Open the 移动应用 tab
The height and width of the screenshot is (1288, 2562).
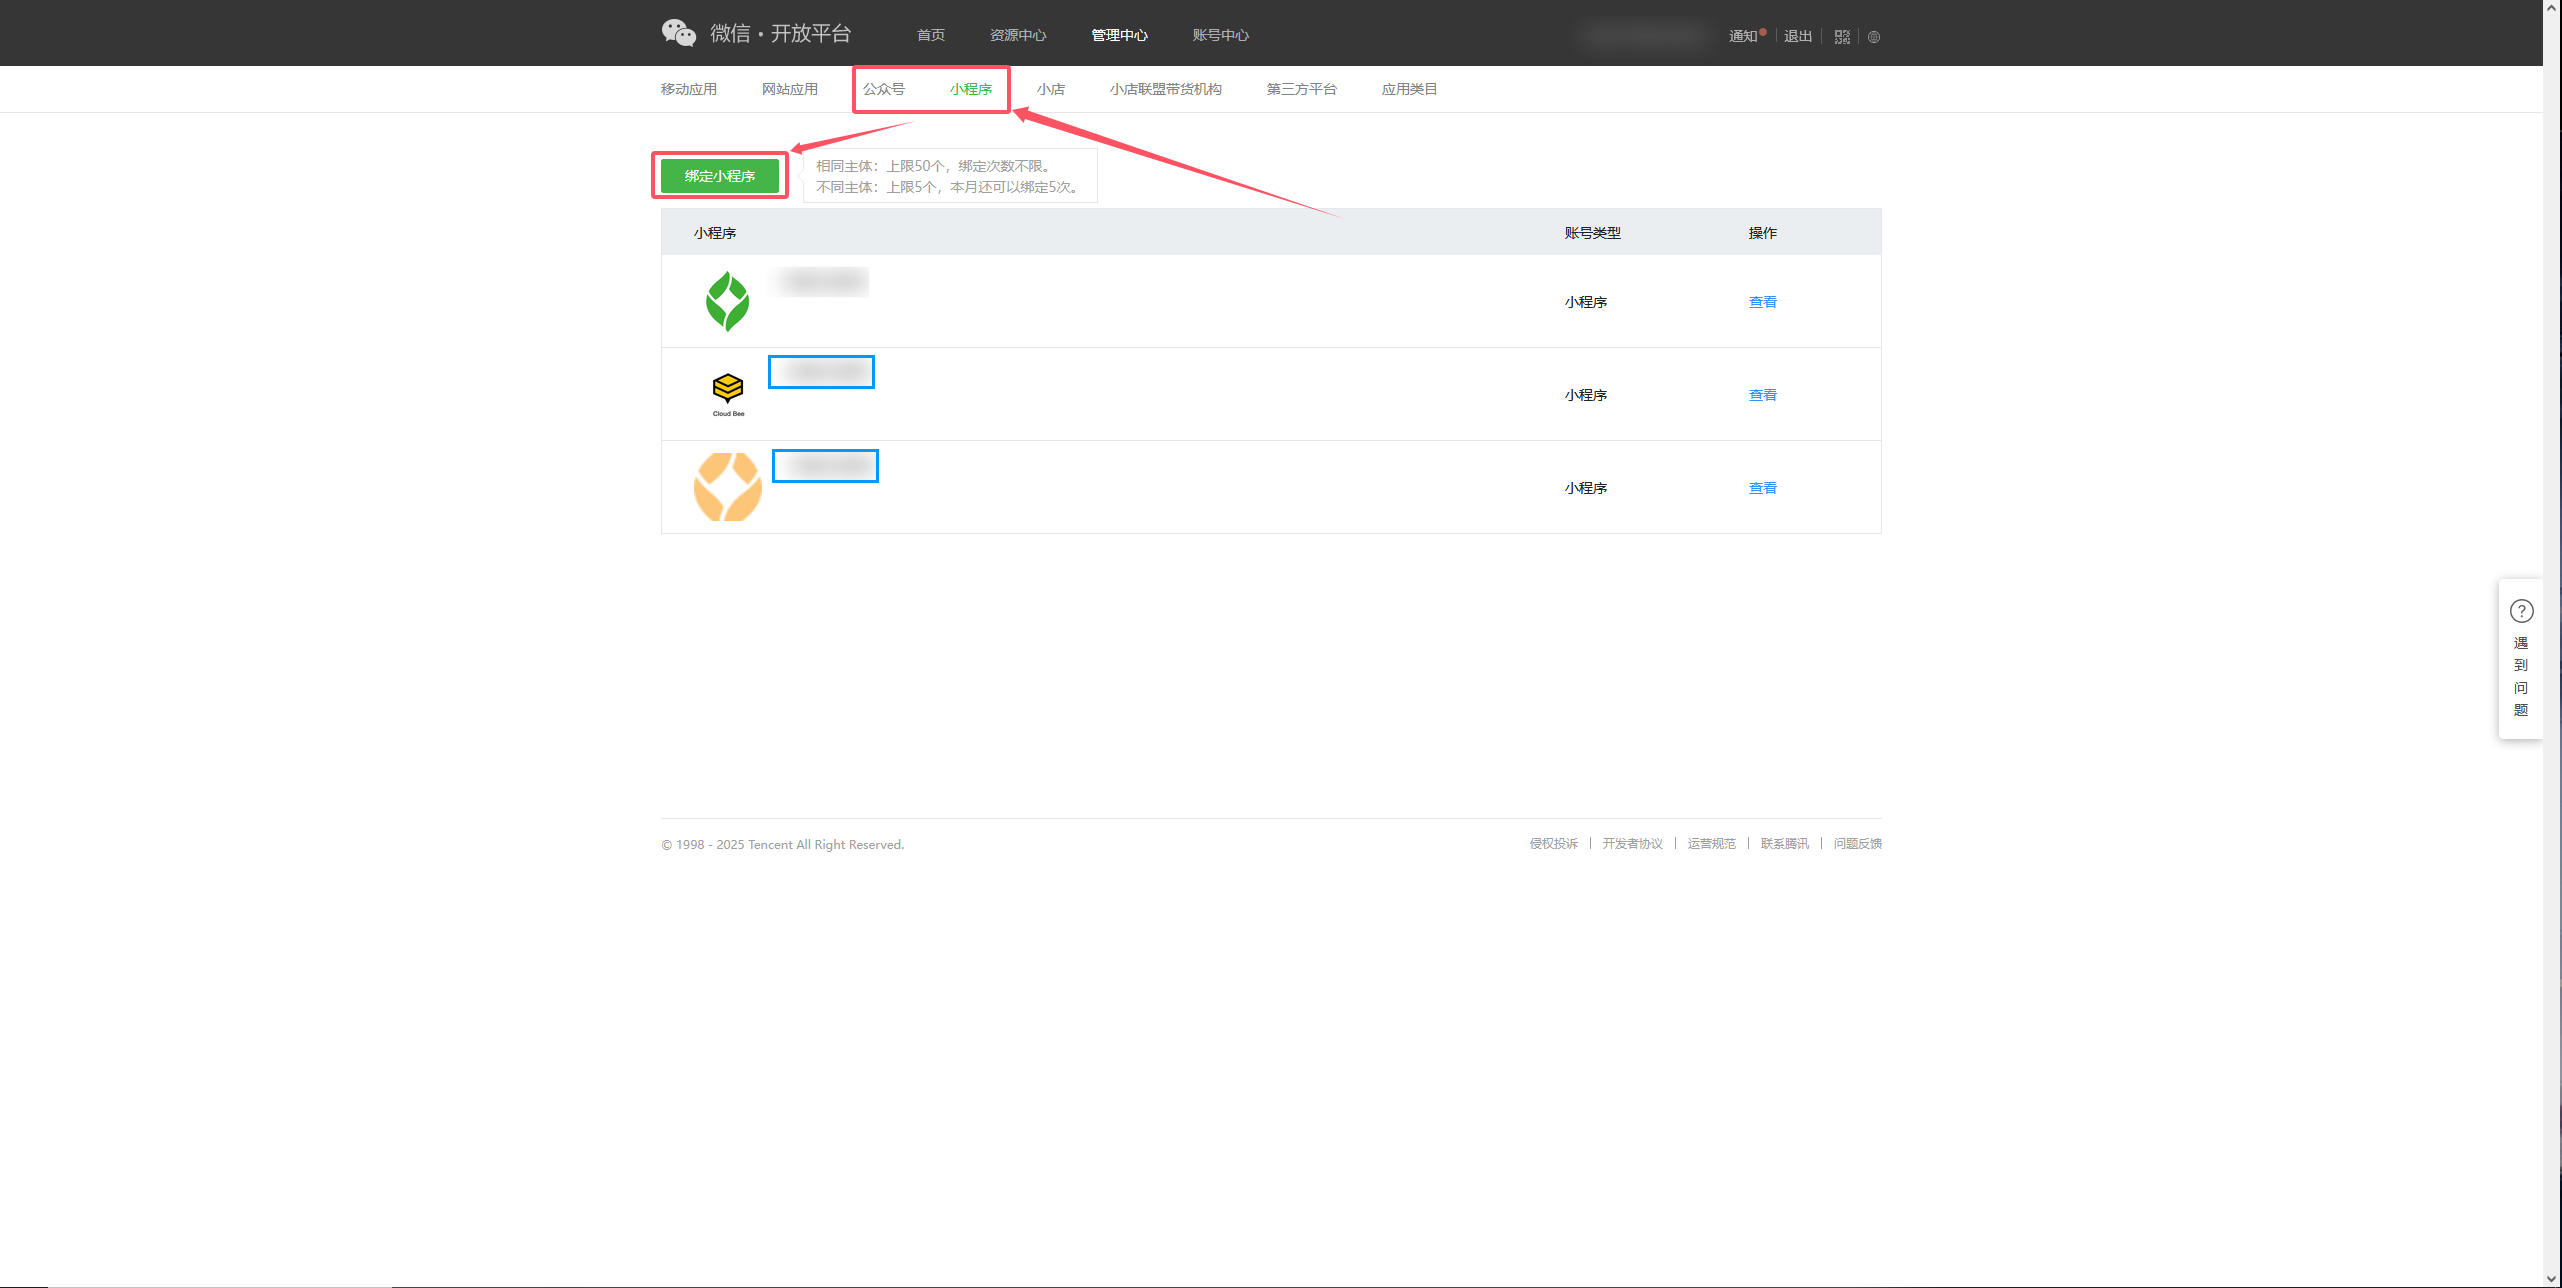click(688, 89)
